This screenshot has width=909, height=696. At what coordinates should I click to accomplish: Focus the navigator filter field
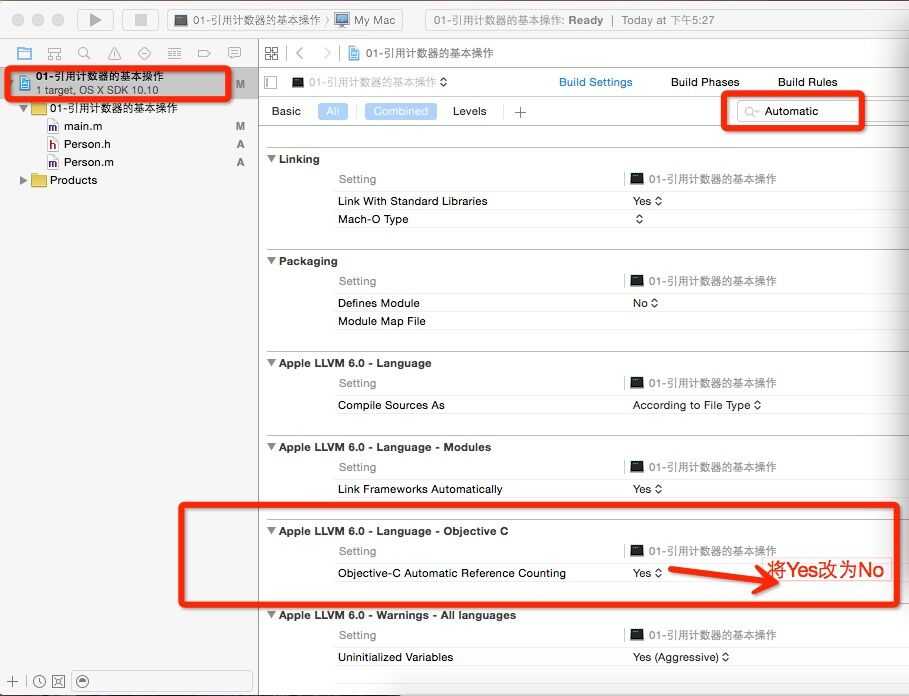pos(162,682)
